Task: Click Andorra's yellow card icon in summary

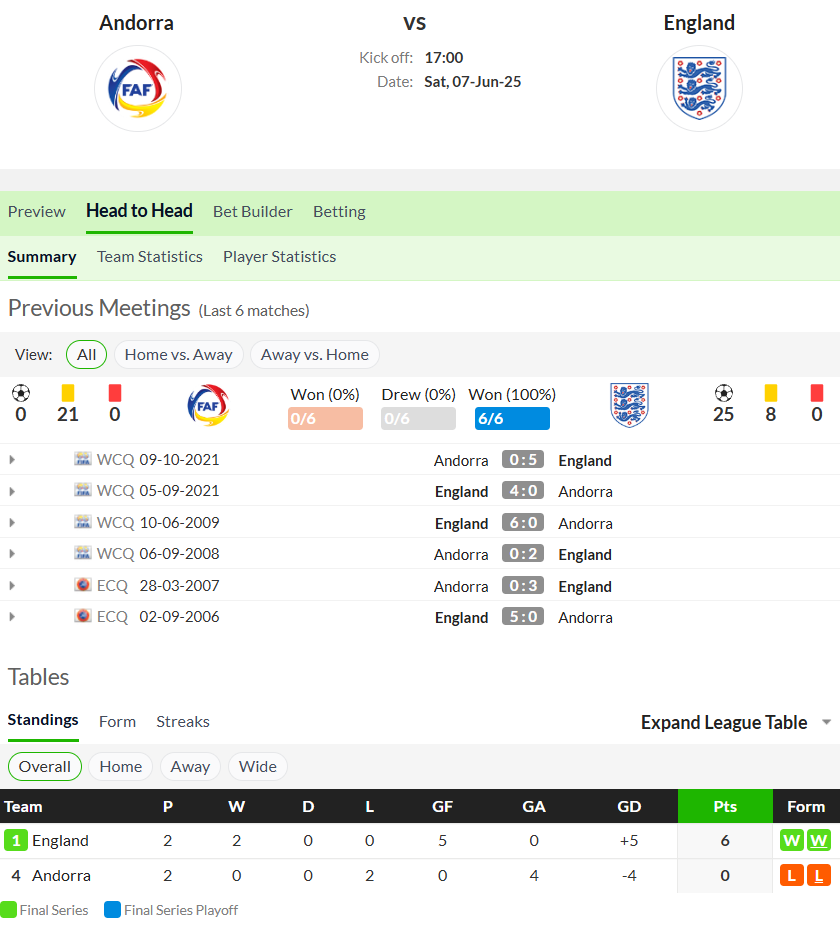Action: tap(68, 393)
